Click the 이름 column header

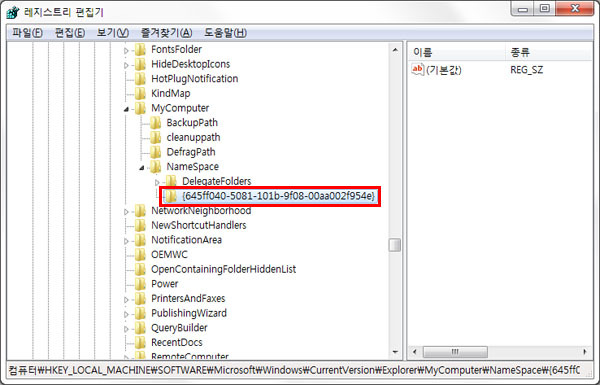[x=457, y=52]
